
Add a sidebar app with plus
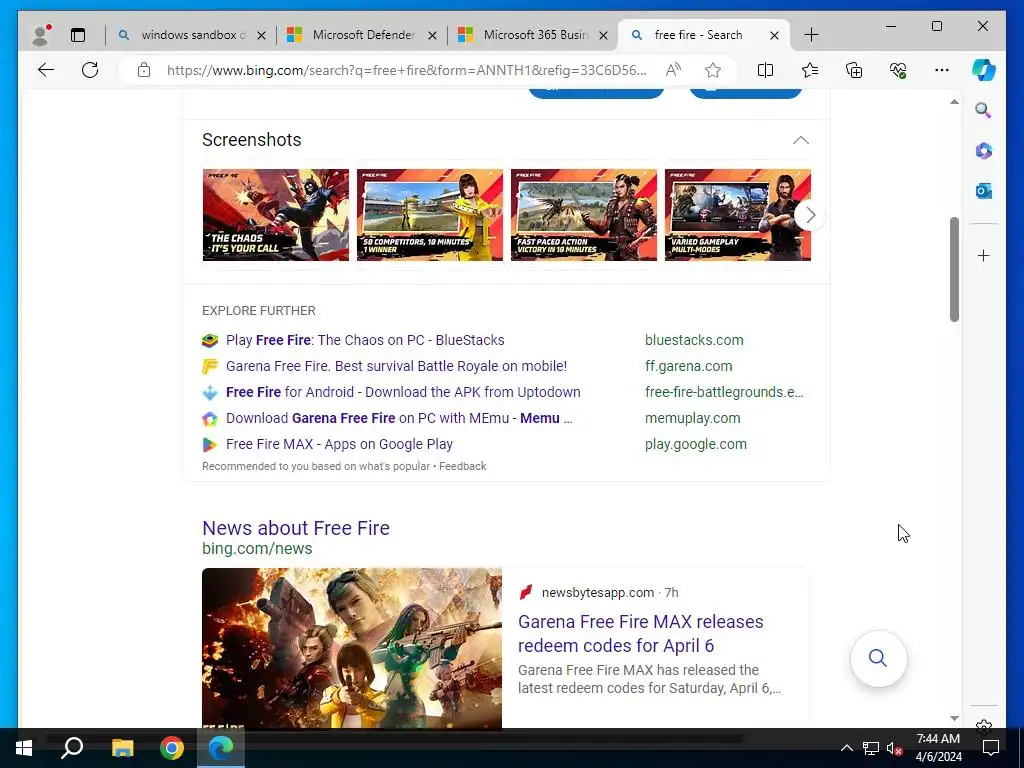coord(984,255)
